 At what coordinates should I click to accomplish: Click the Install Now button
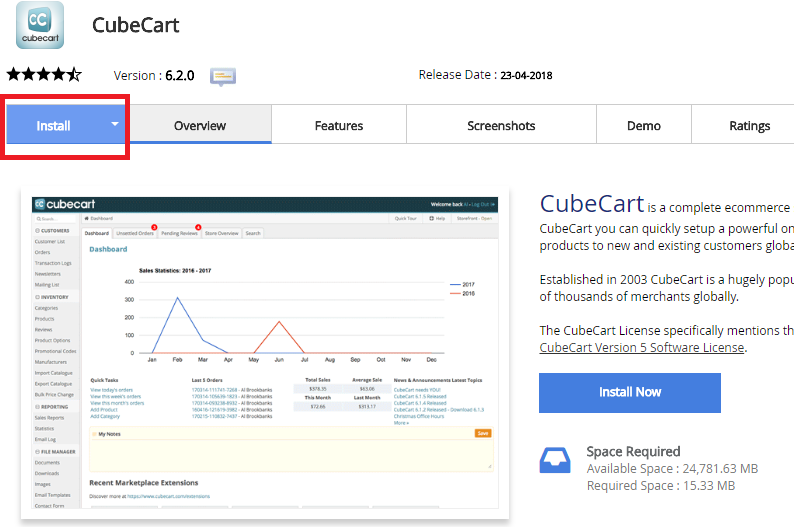click(x=629, y=392)
